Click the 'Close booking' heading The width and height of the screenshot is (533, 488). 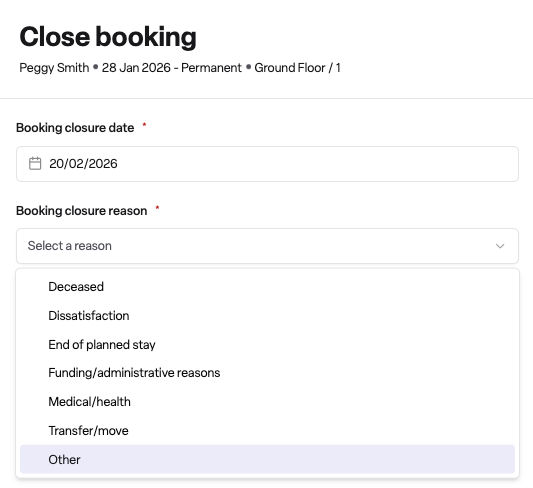108,37
